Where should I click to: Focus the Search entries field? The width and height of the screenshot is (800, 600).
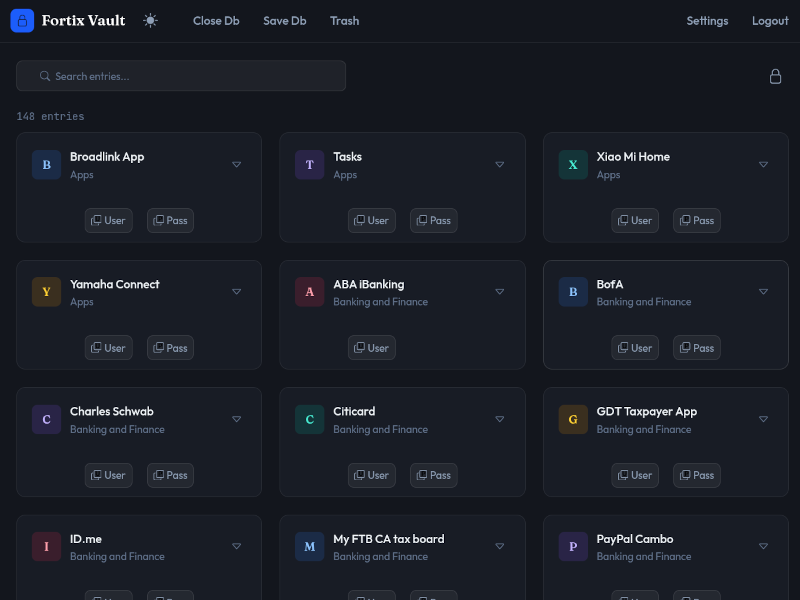tap(181, 76)
